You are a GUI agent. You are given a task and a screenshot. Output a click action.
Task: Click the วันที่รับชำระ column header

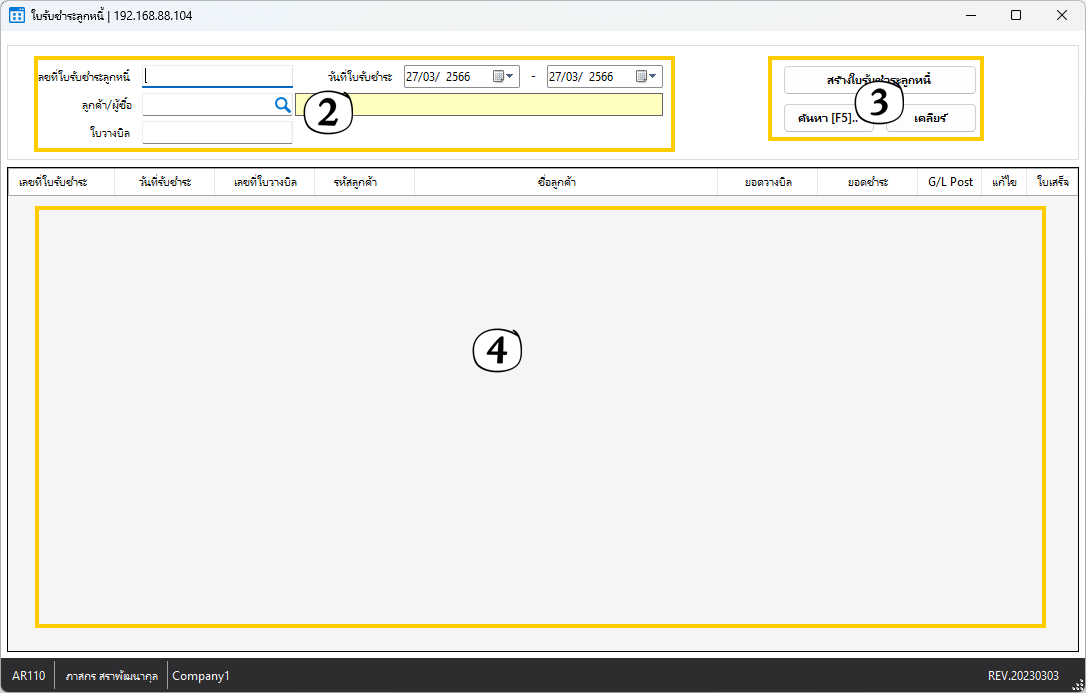pos(165,182)
